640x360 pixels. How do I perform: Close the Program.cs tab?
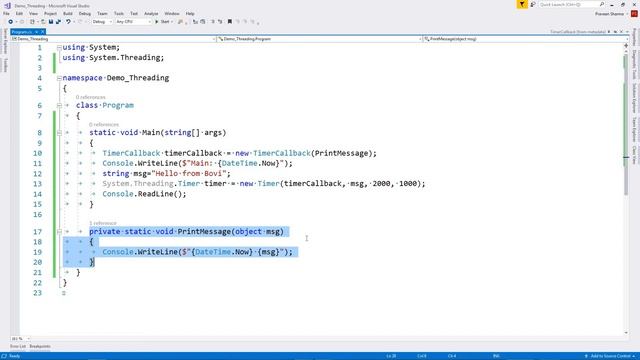pyautogui.click(x=42, y=32)
